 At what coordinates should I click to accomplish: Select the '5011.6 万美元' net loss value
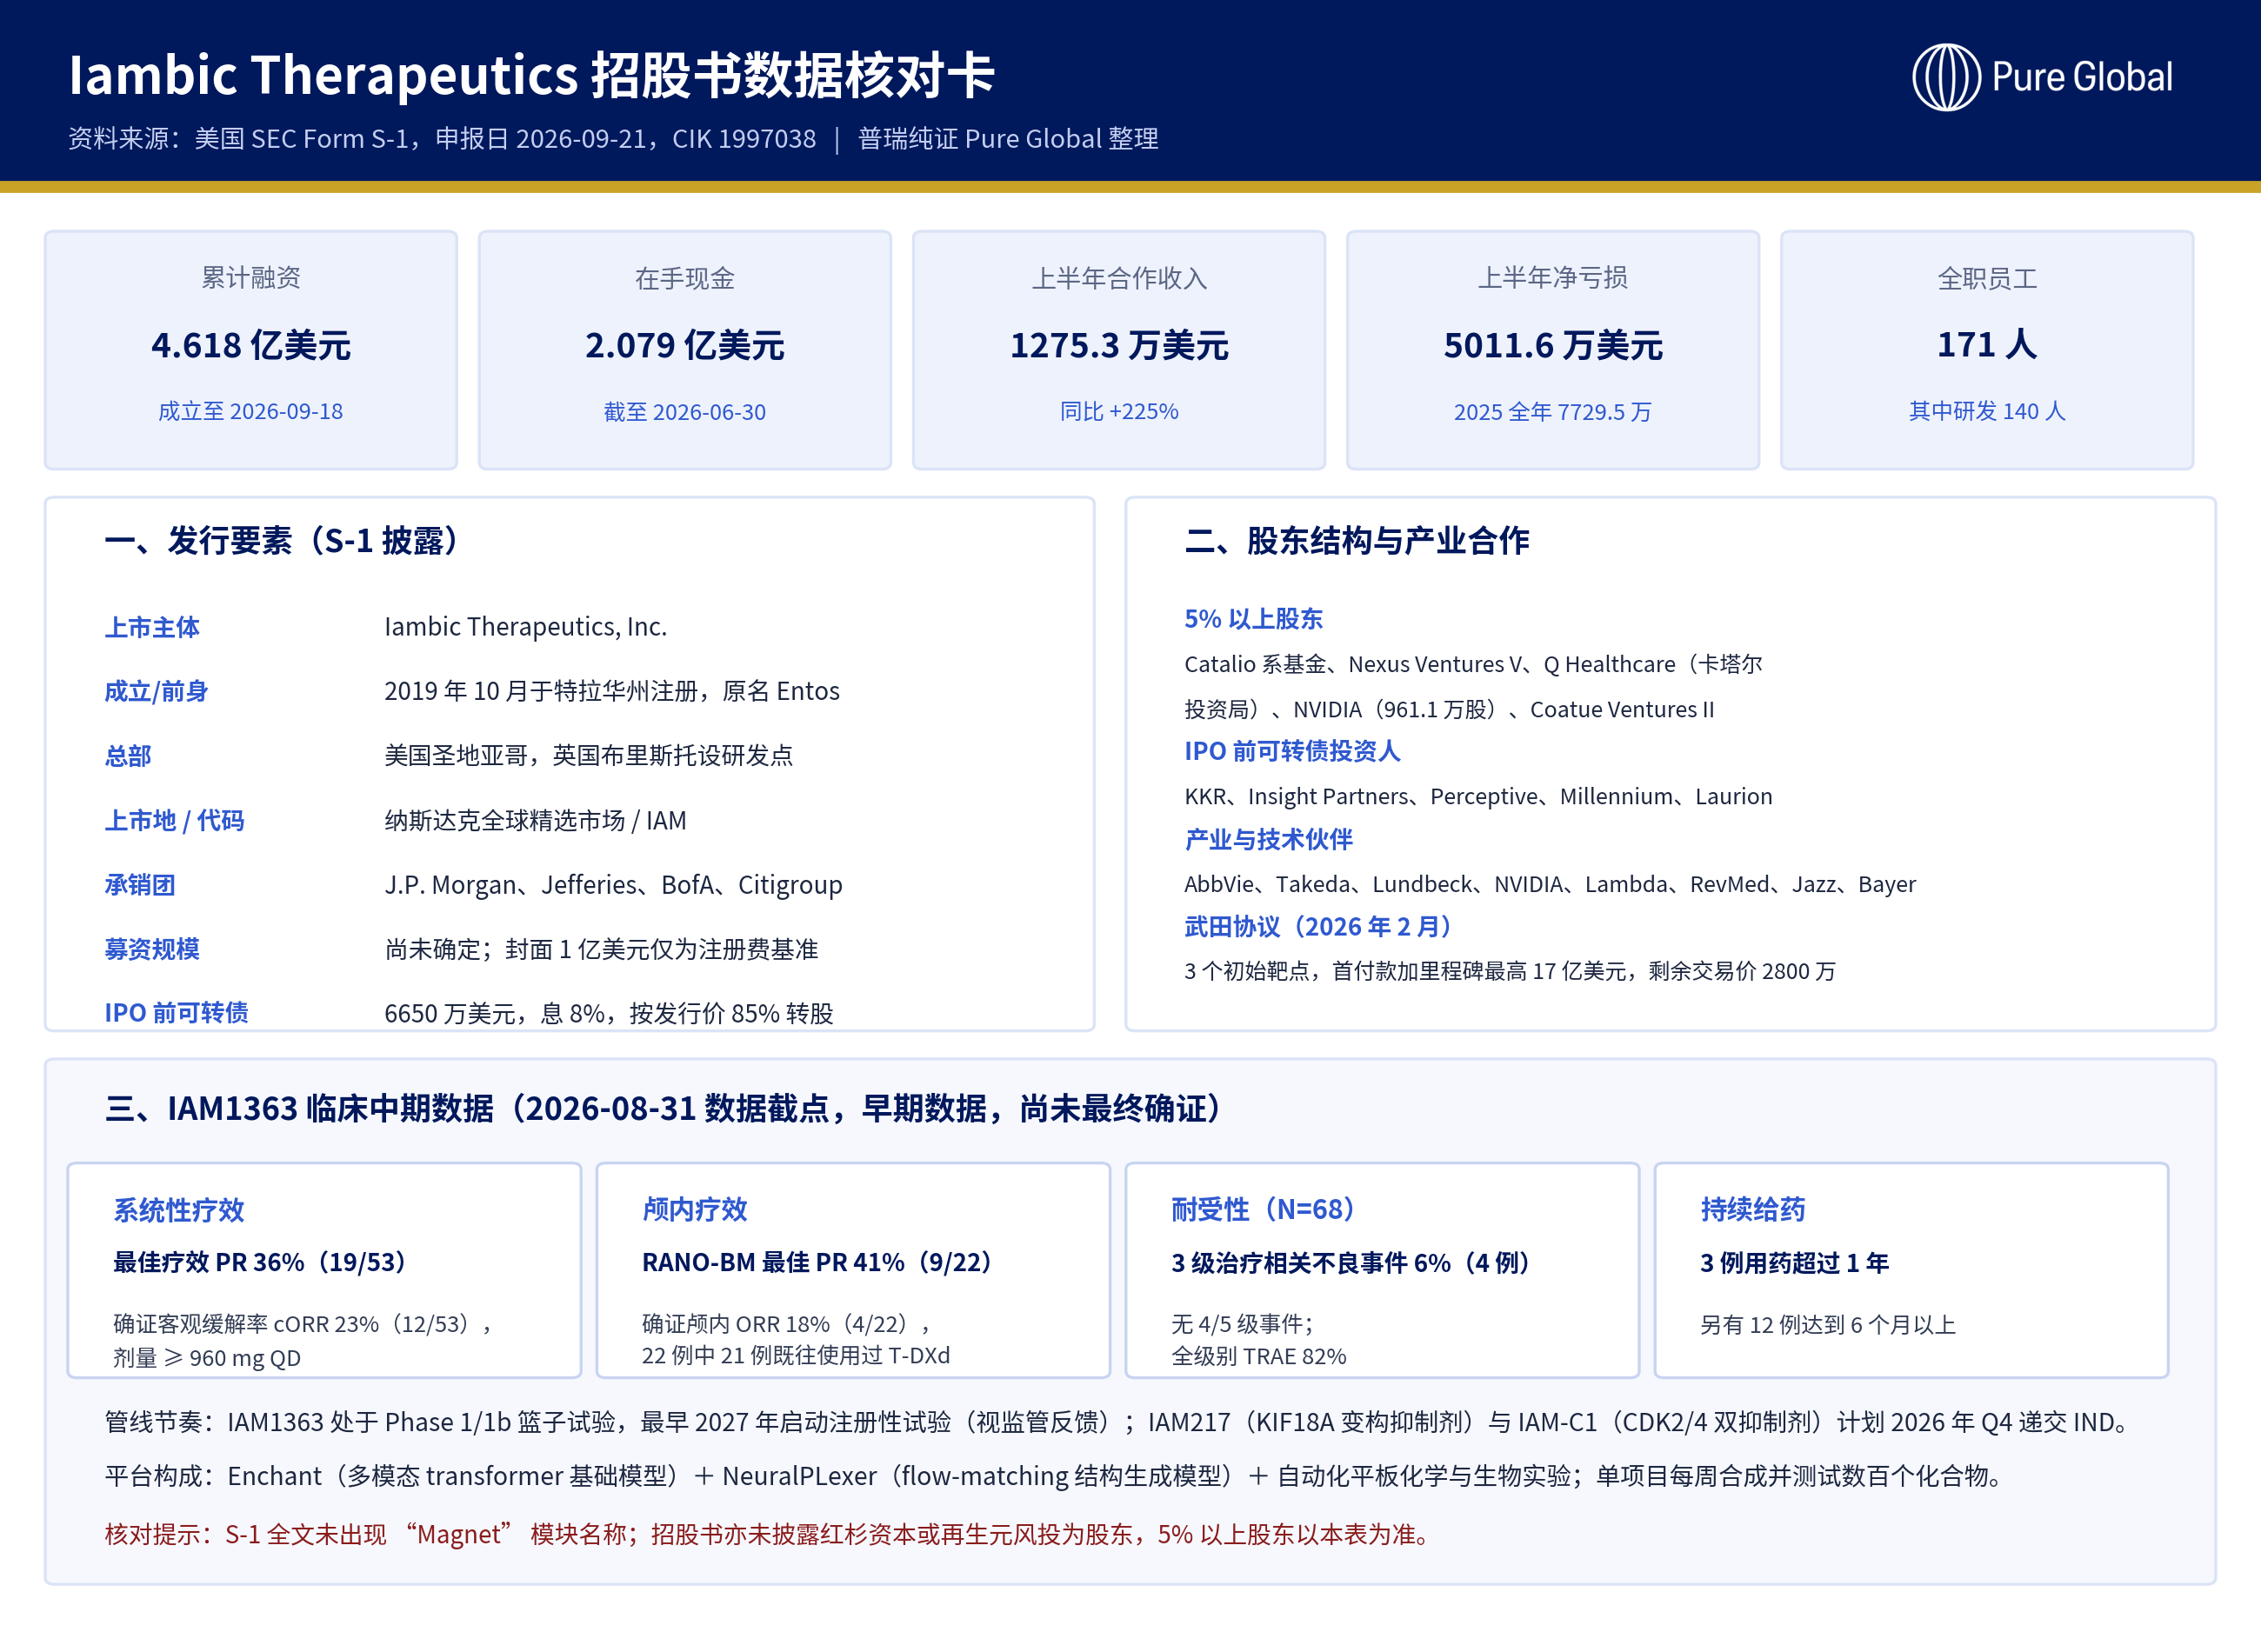coord(1553,345)
